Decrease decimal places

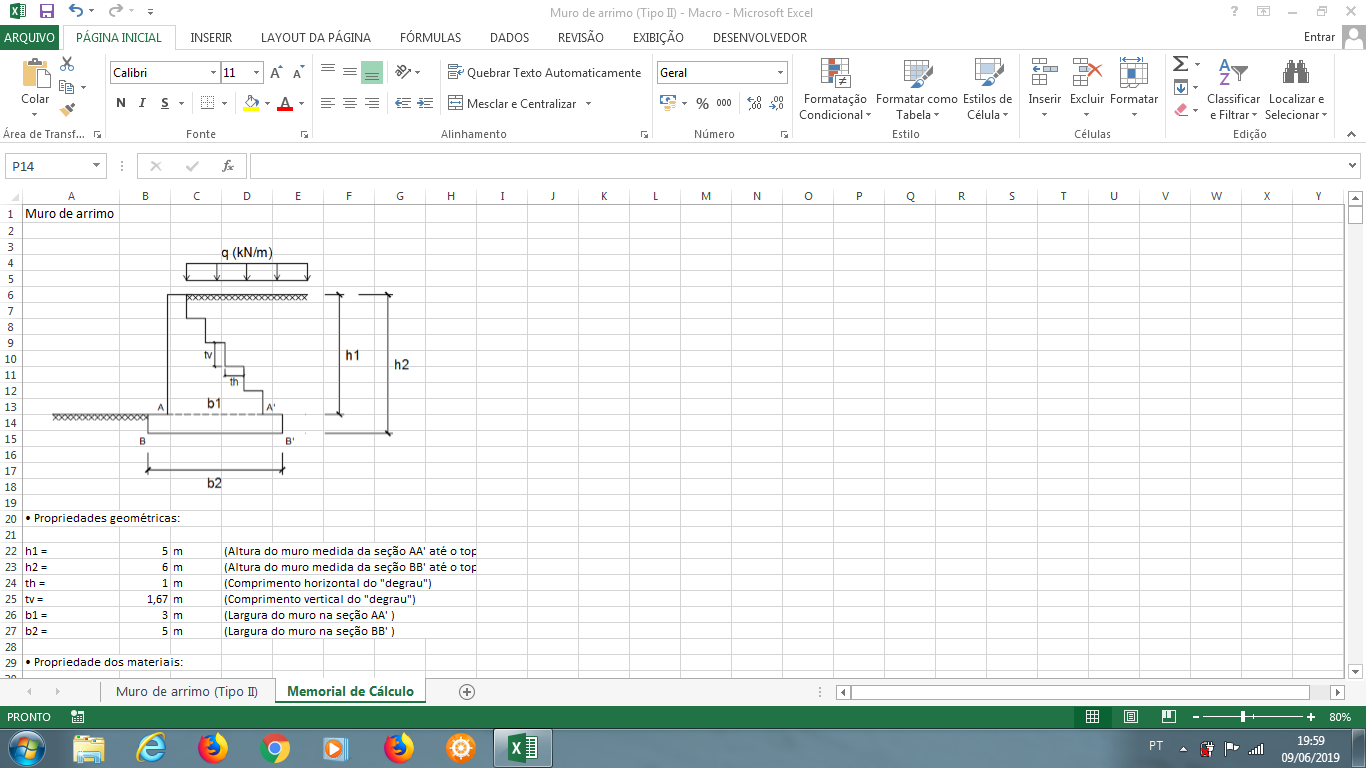click(x=777, y=103)
